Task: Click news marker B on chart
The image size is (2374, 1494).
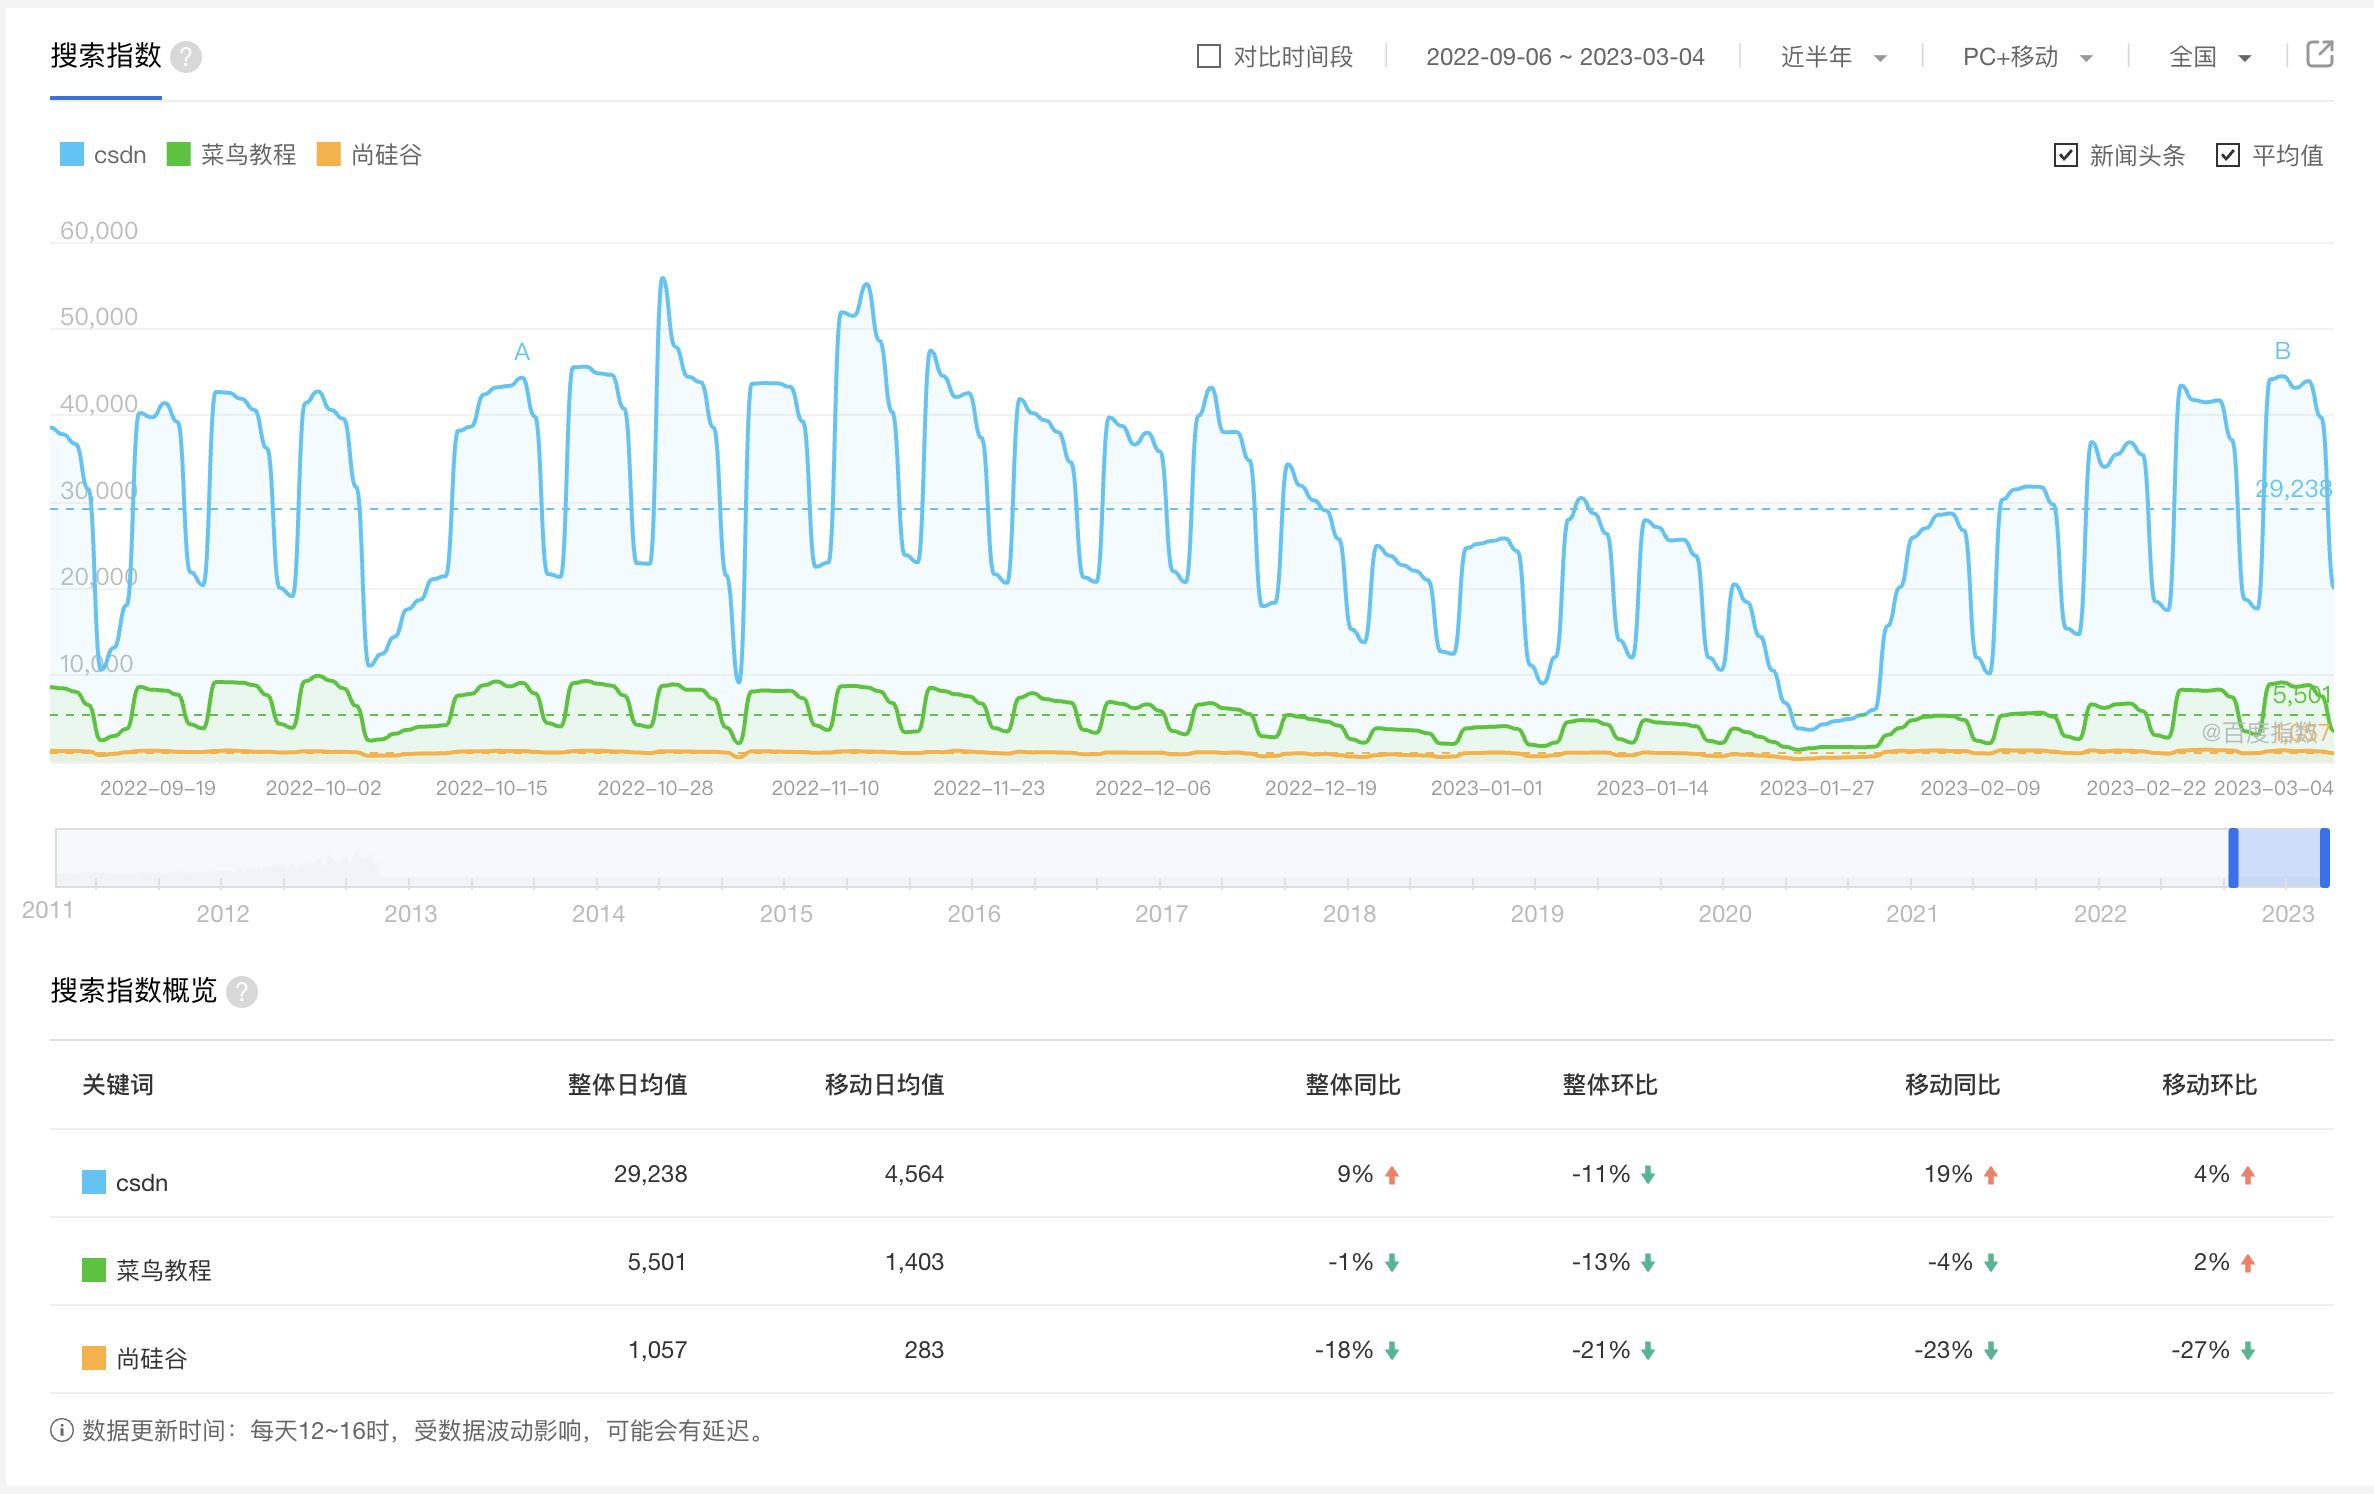Action: tap(2282, 351)
